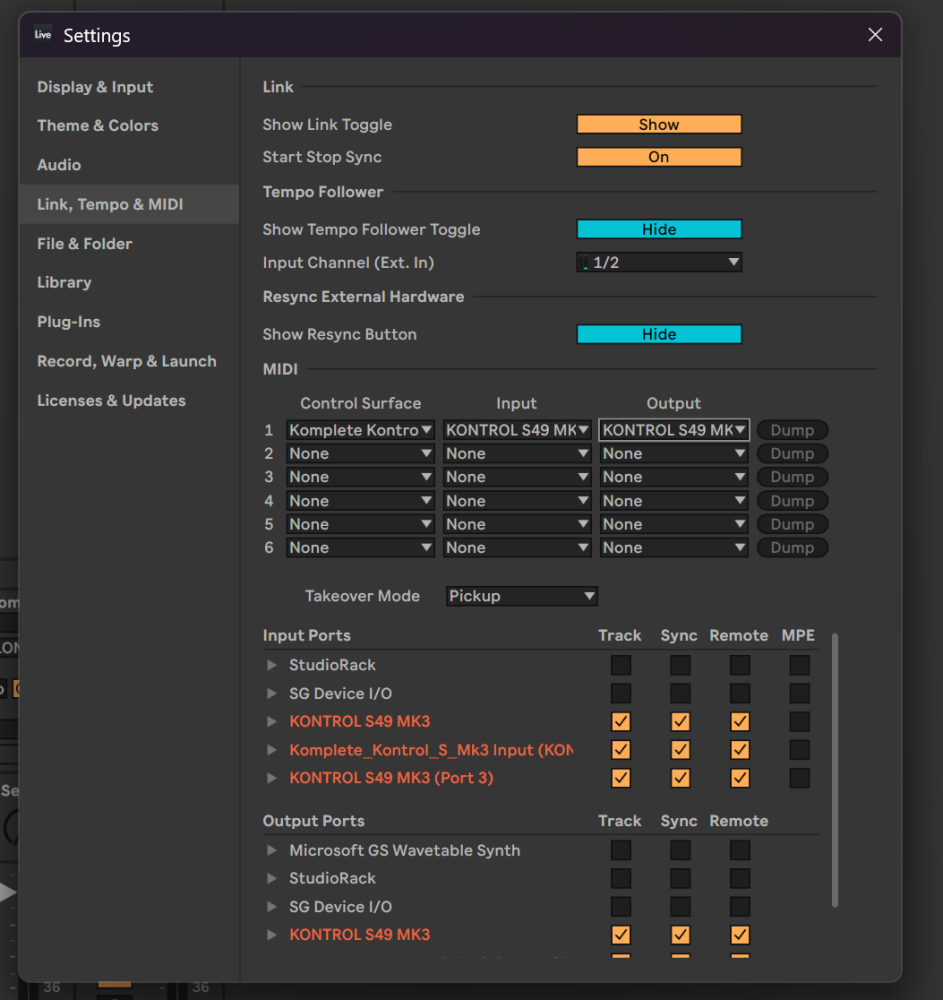The width and height of the screenshot is (943, 1000).
Task: Open Input Channel (Ext. In) dropdown
Action: [659, 263]
